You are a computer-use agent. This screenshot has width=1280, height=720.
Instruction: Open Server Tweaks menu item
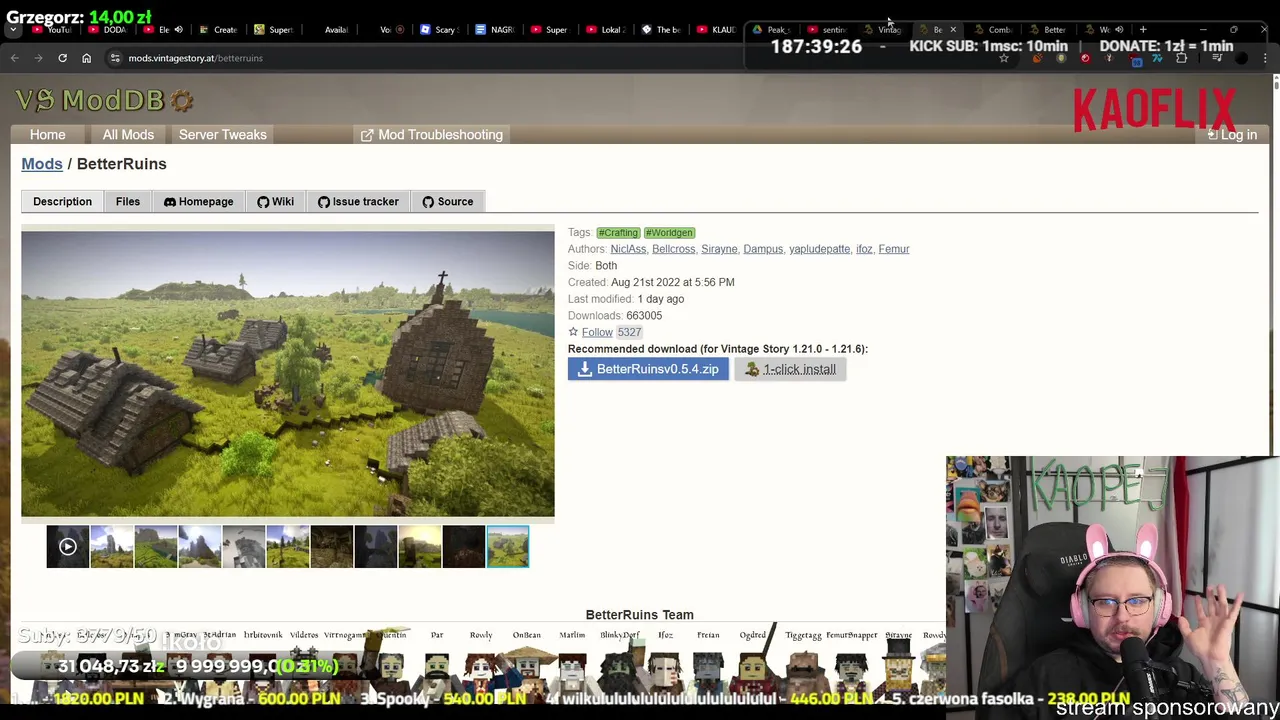(223, 135)
